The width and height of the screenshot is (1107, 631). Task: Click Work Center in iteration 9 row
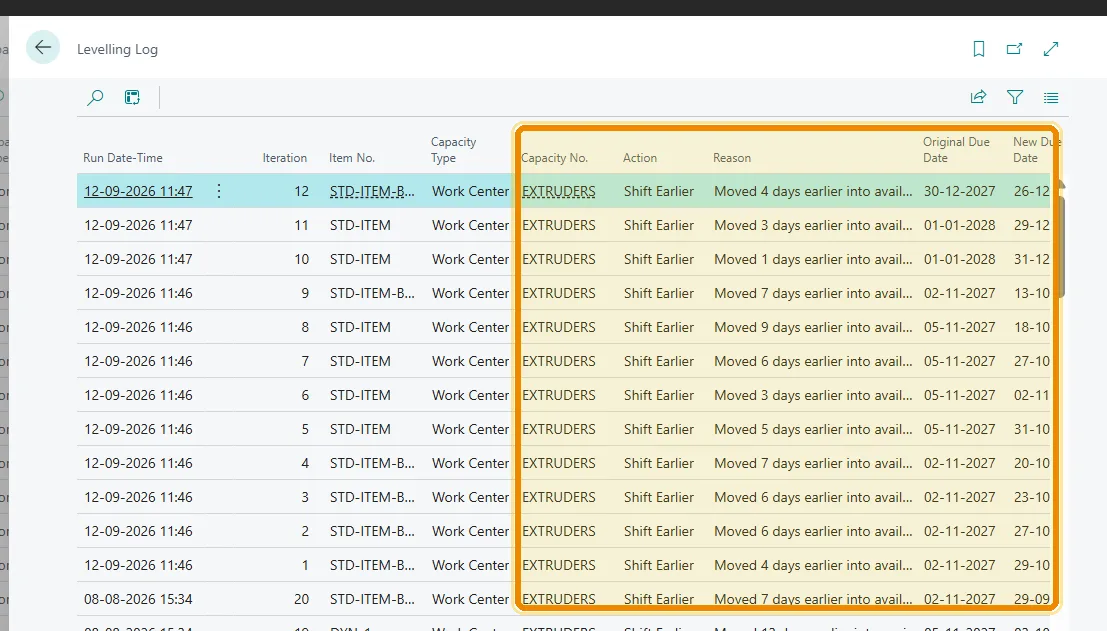coord(470,293)
